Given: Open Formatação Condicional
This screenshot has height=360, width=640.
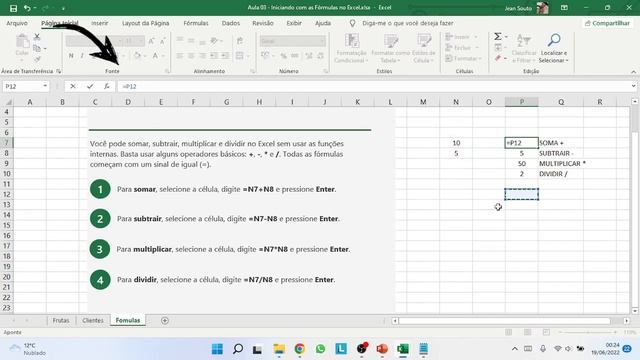Looking at the screenshot, I should click(x=351, y=49).
